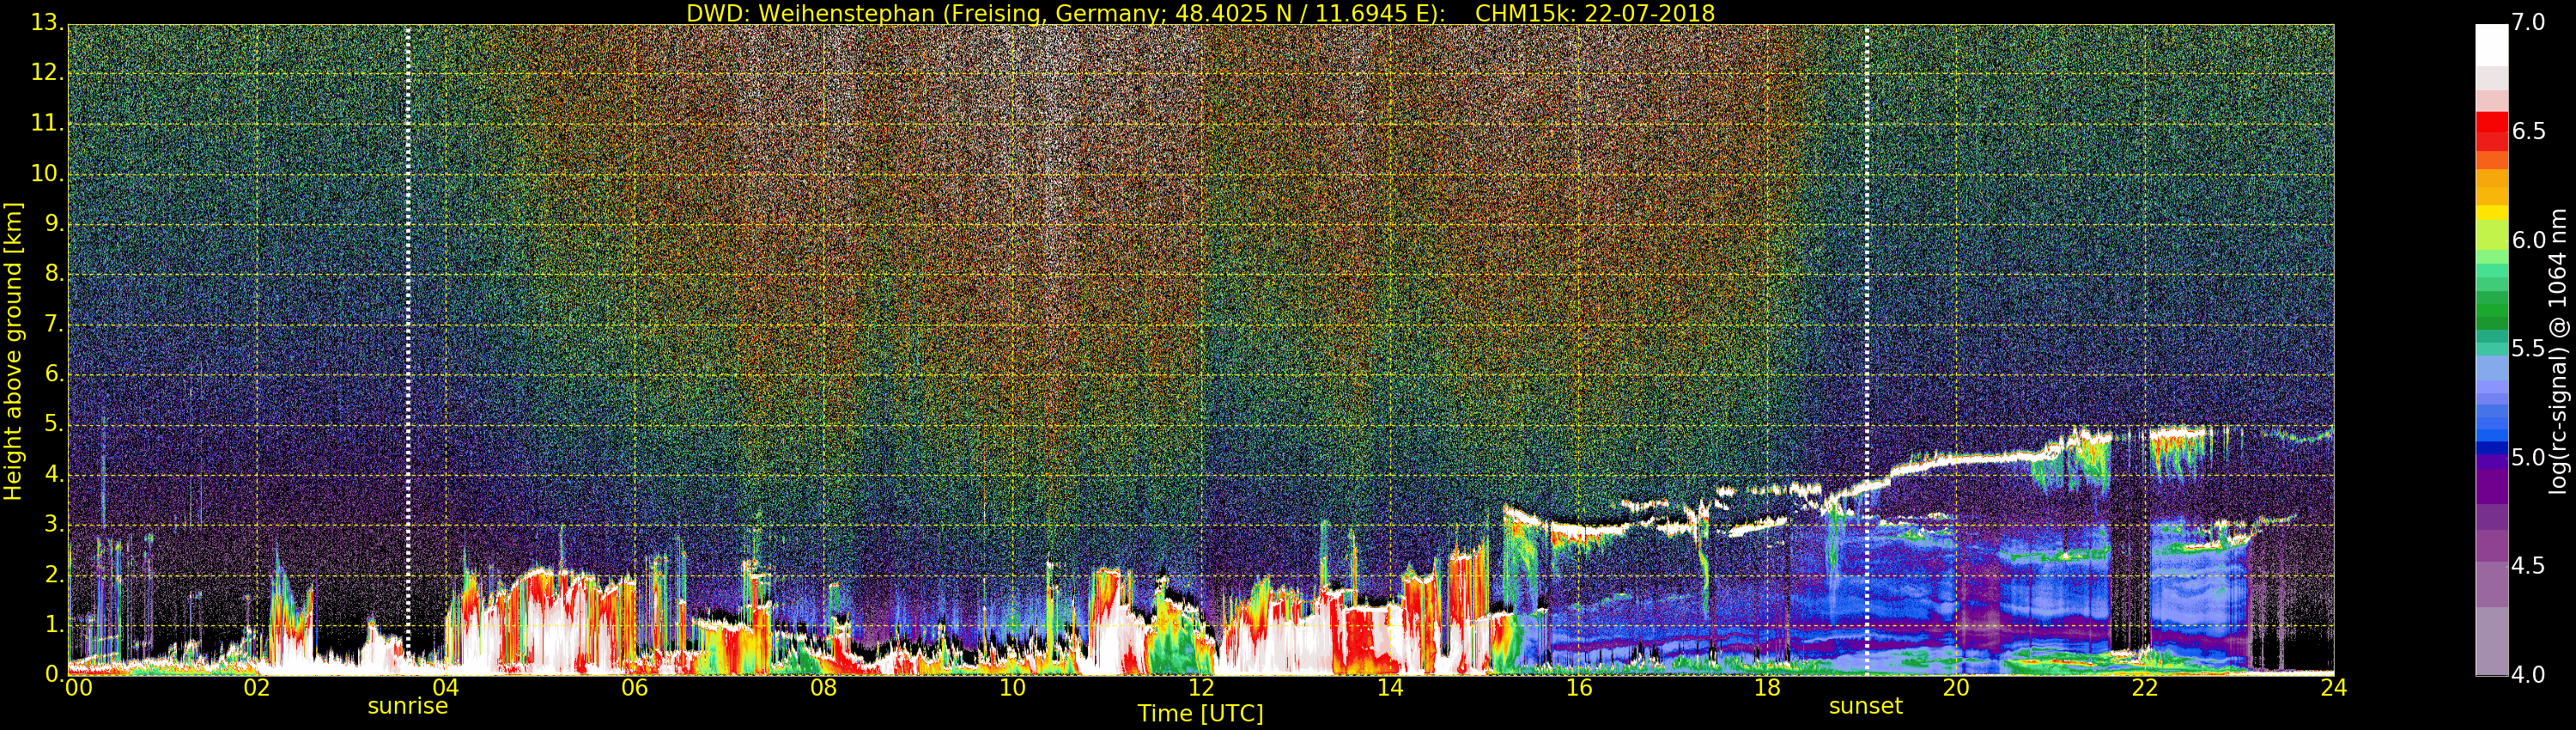Click the plot title naming Weihenstephan station
This screenshot has height=730, width=2576.
1200,13
